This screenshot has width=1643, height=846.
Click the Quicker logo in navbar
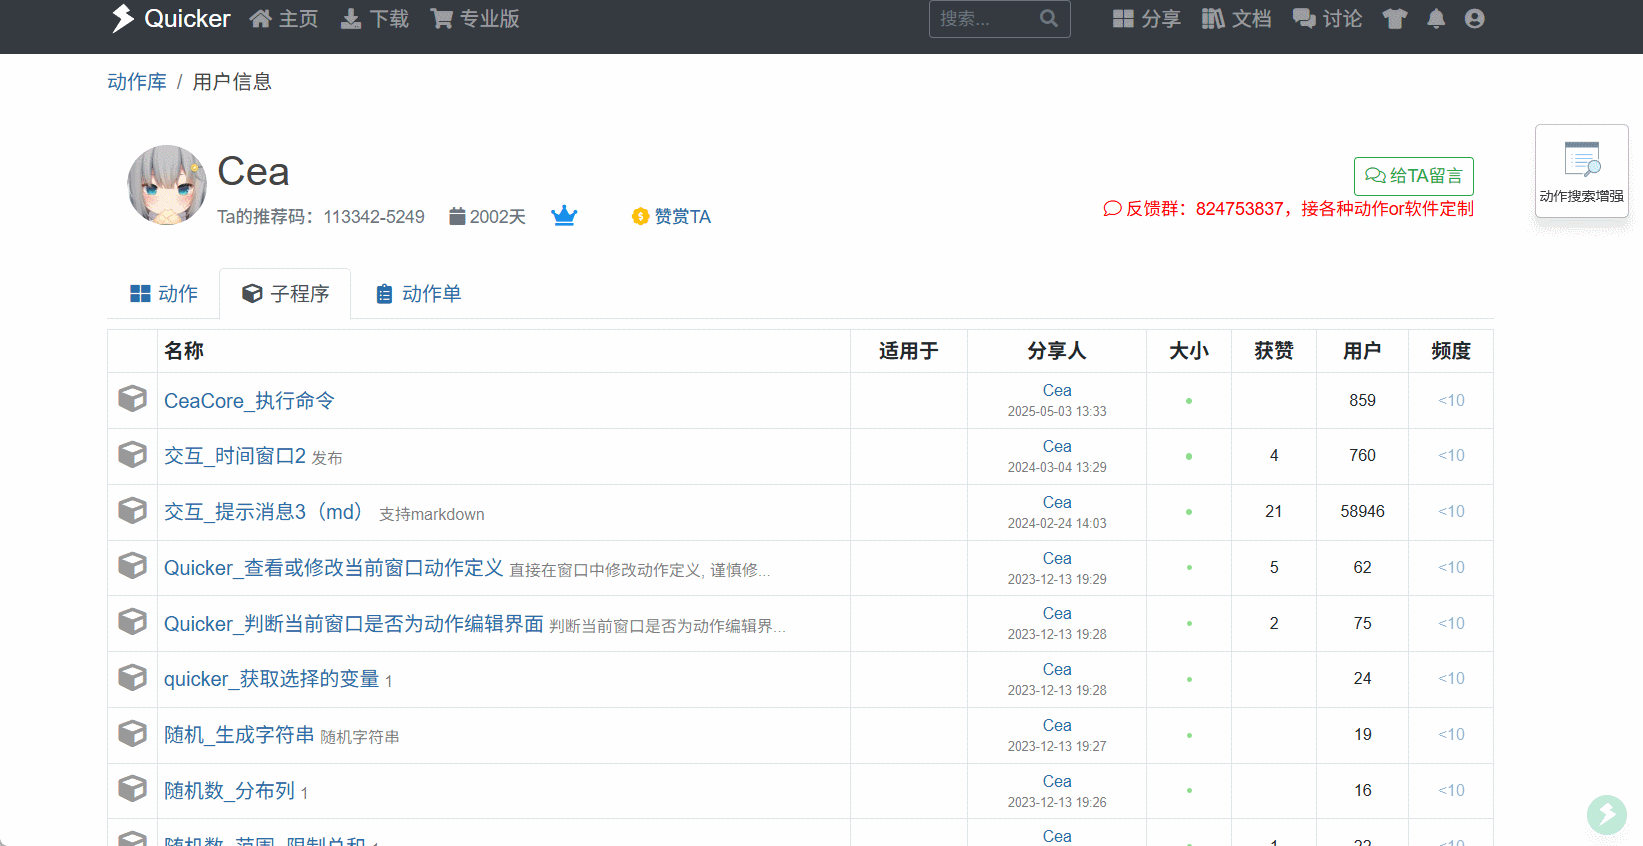click(170, 19)
